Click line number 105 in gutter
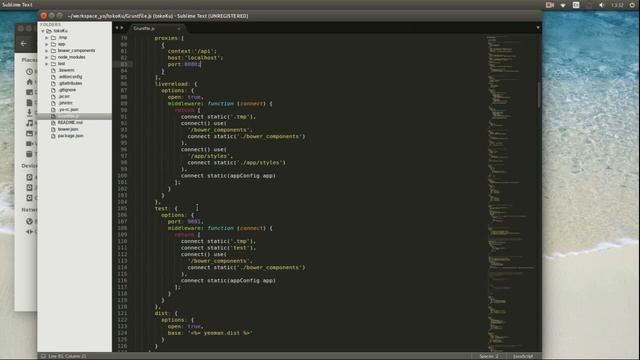This screenshot has height=360, width=640. (122, 209)
